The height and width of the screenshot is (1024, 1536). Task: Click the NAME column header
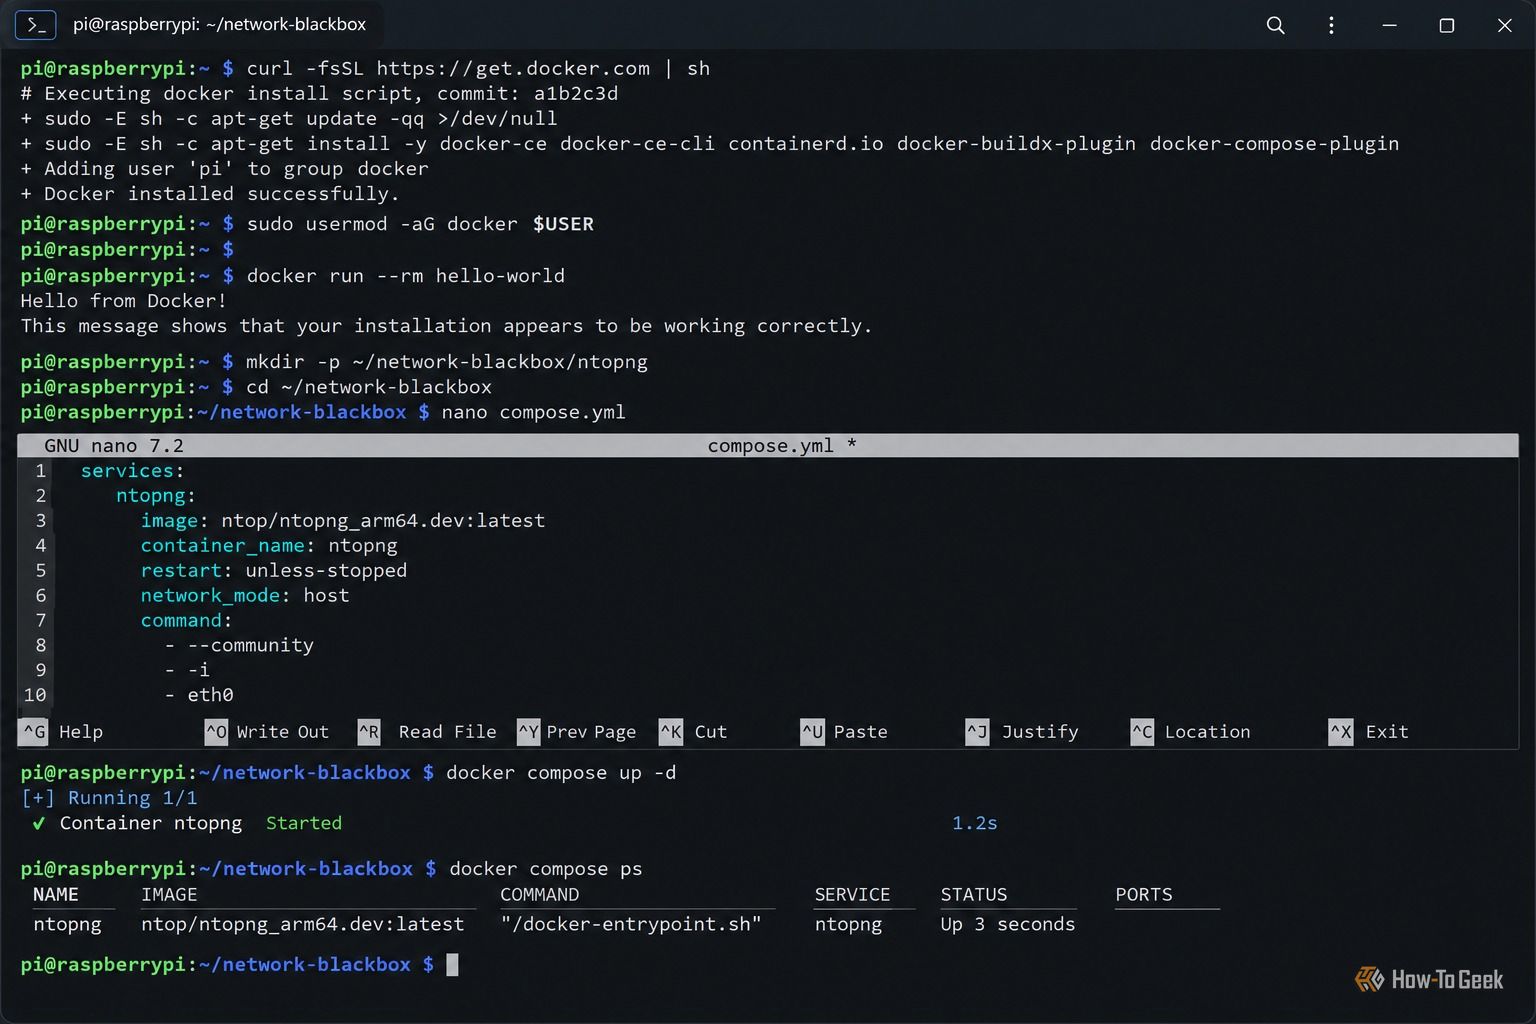(56, 895)
